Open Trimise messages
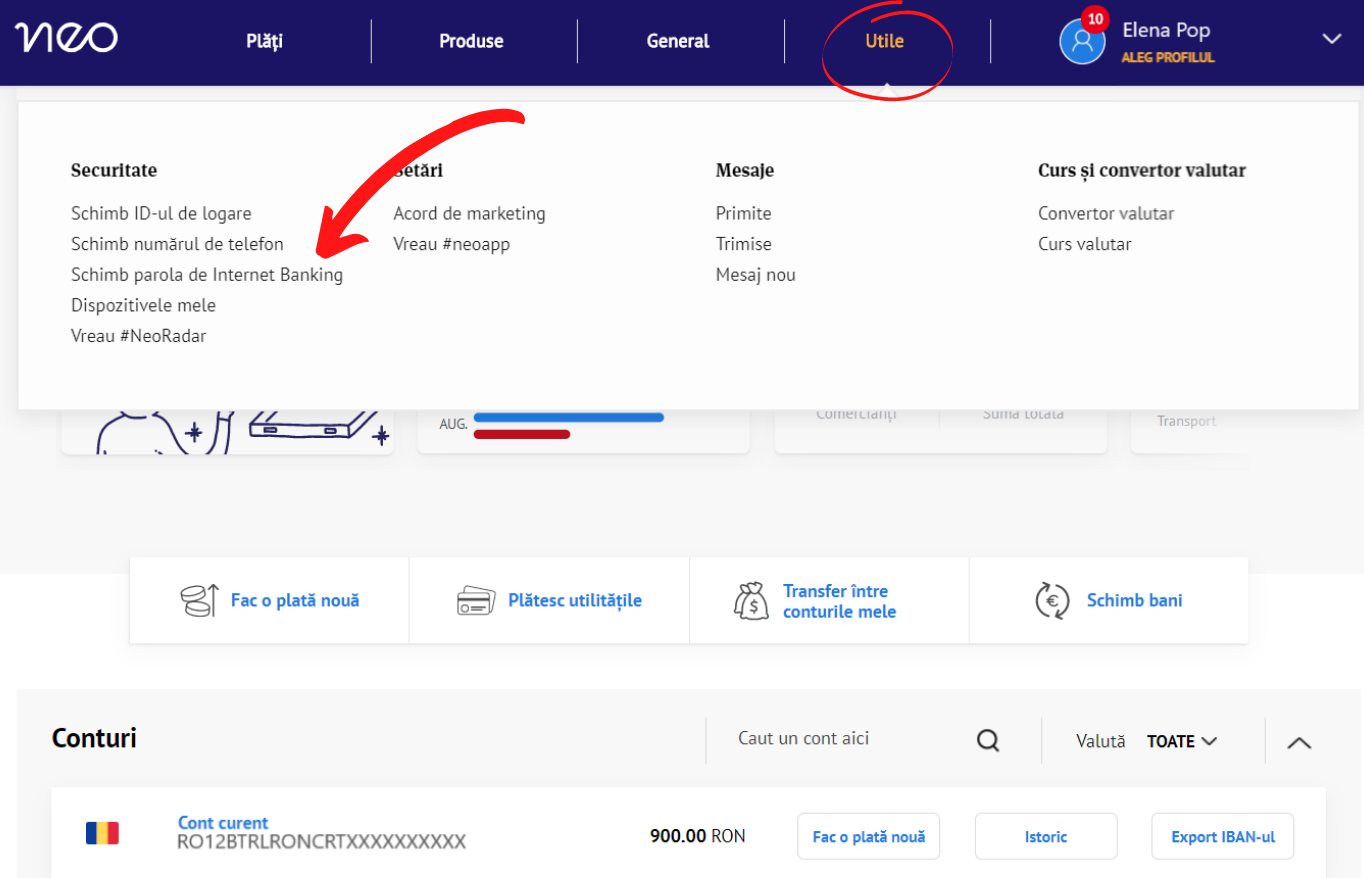Viewport: 1364px width, 878px height. pos(743,244)
